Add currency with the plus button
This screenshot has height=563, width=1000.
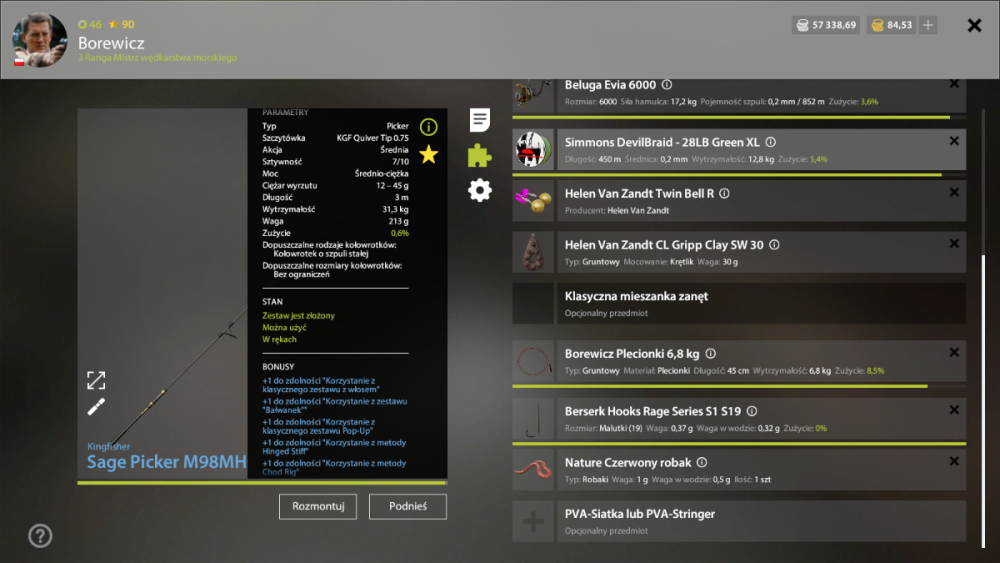point(928,25)
